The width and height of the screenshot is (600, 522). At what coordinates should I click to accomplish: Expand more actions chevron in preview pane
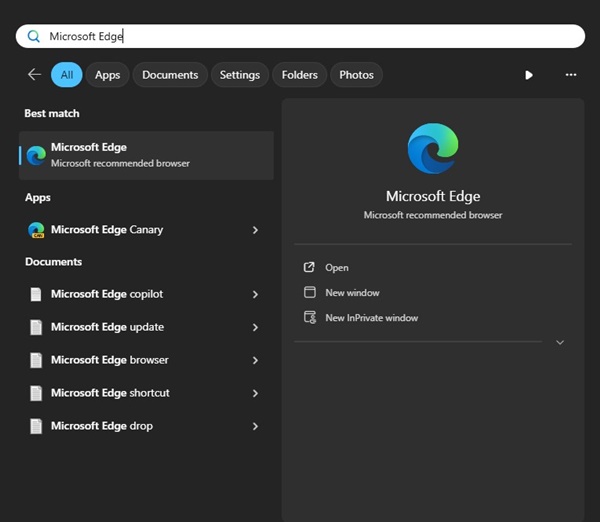pos(560,342)
